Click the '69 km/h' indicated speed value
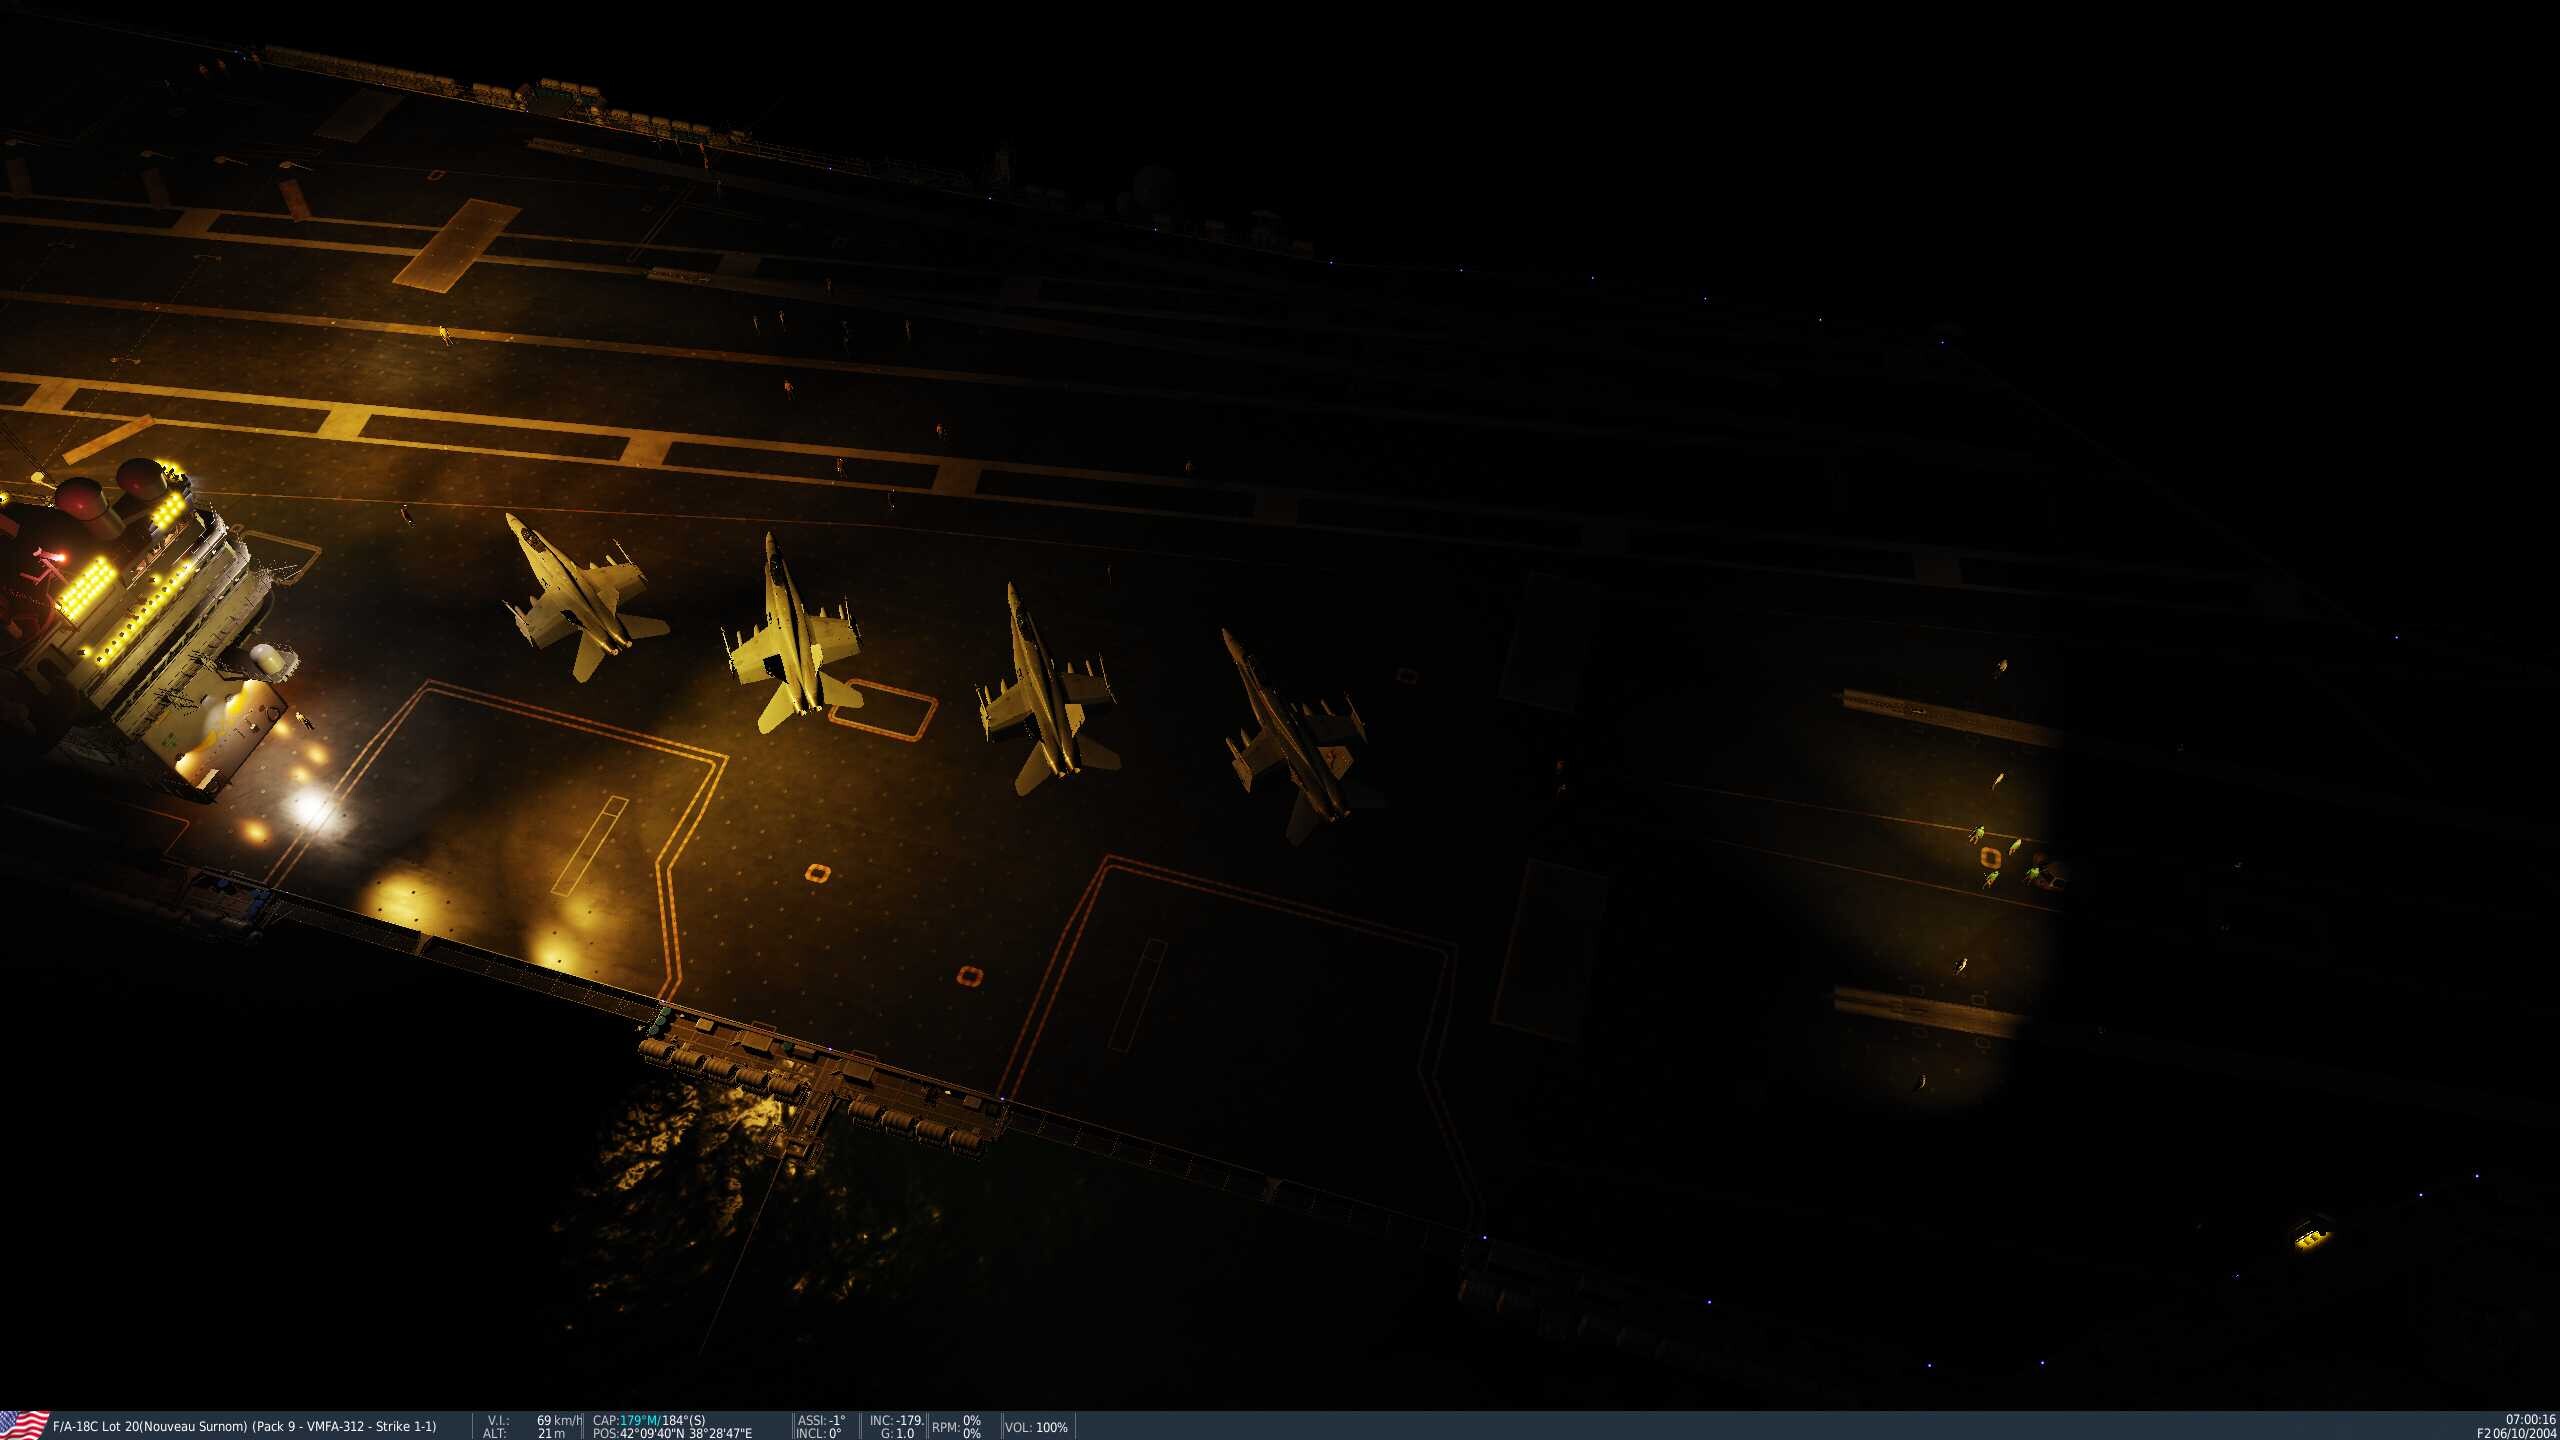The image size is (2560, 1440). (x=559, y=1420)
